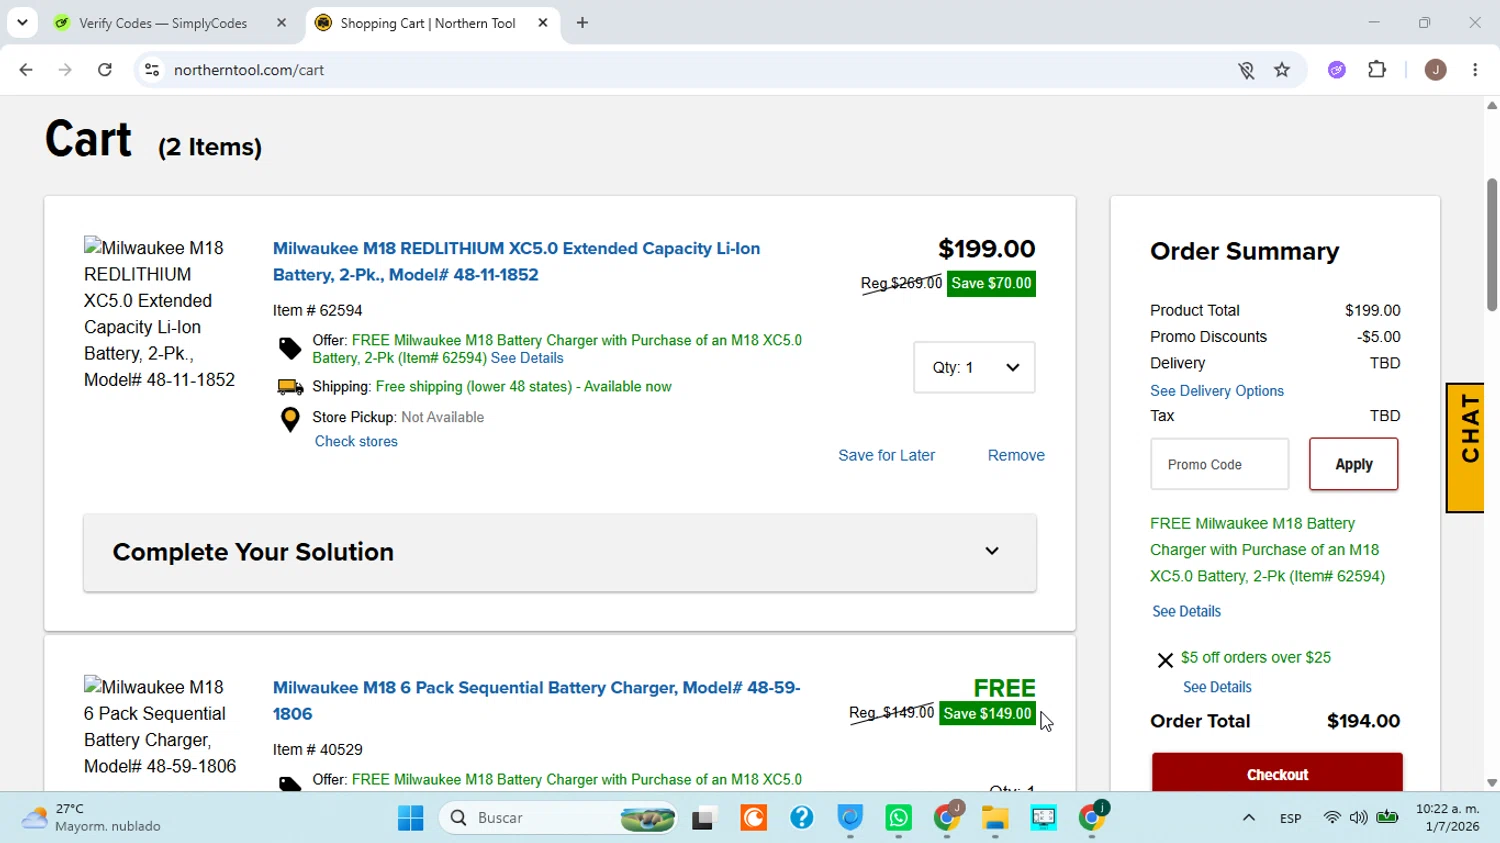Image resolution: width=1500 pixels, height=843 pixels.
Task: Select the Shopping Cart Northern Tool tab
Action: (x=428, y=23)
